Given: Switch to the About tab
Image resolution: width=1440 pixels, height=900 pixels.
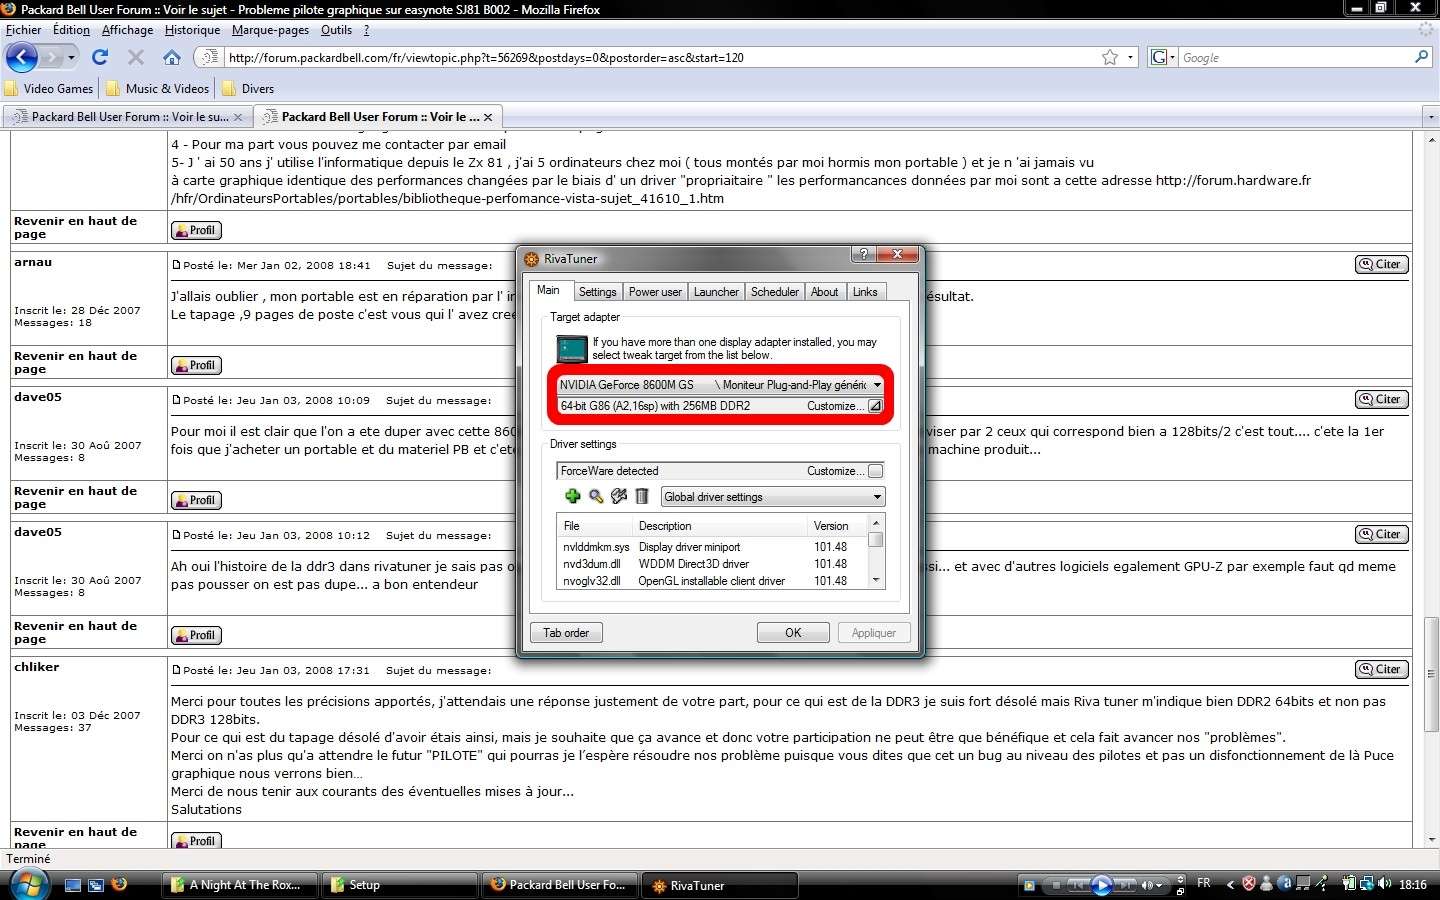Looking at the screenshot, I should [x=825, y=292].
